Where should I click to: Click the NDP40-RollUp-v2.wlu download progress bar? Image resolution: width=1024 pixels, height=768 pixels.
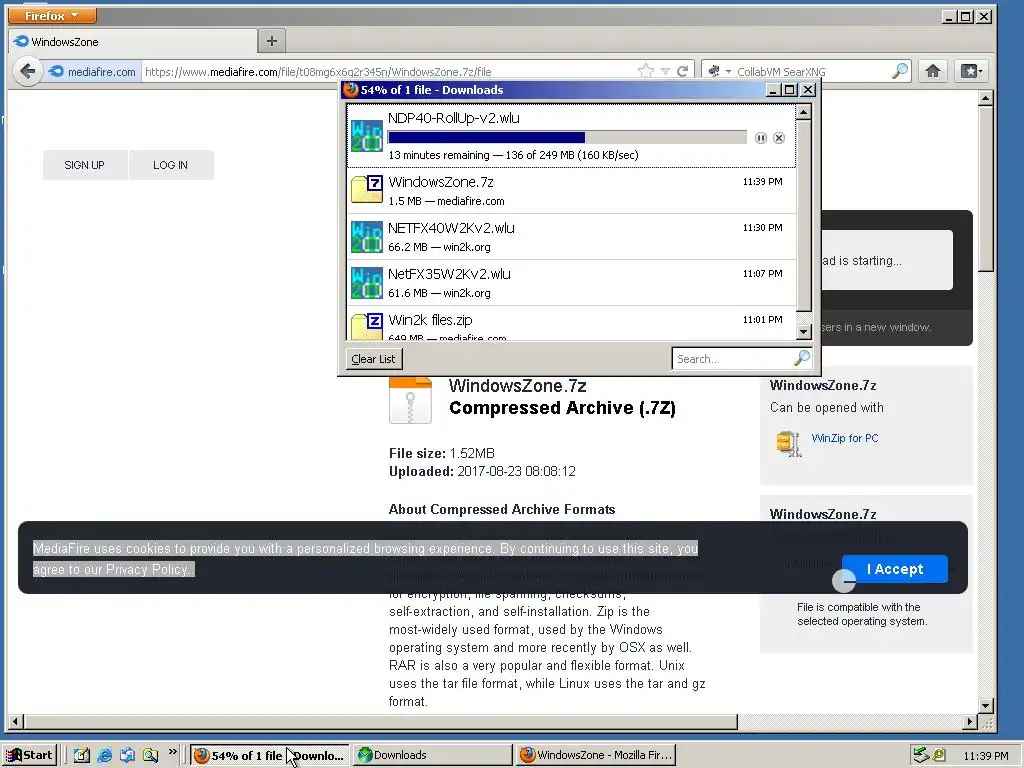[x=567, y=137]
